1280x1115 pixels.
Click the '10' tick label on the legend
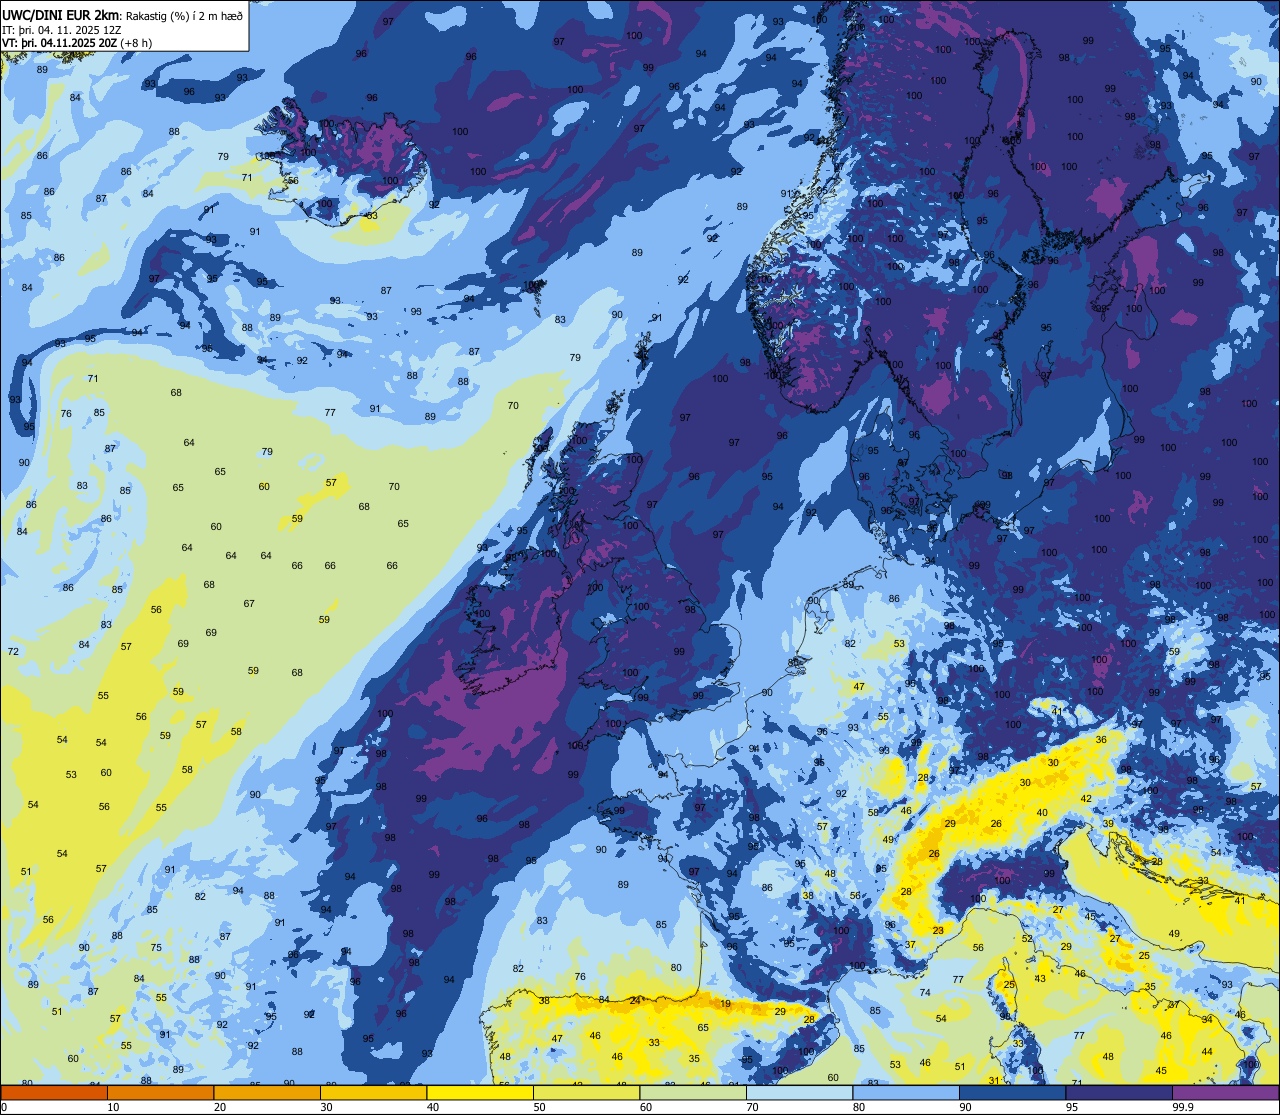click(113, 1107)
